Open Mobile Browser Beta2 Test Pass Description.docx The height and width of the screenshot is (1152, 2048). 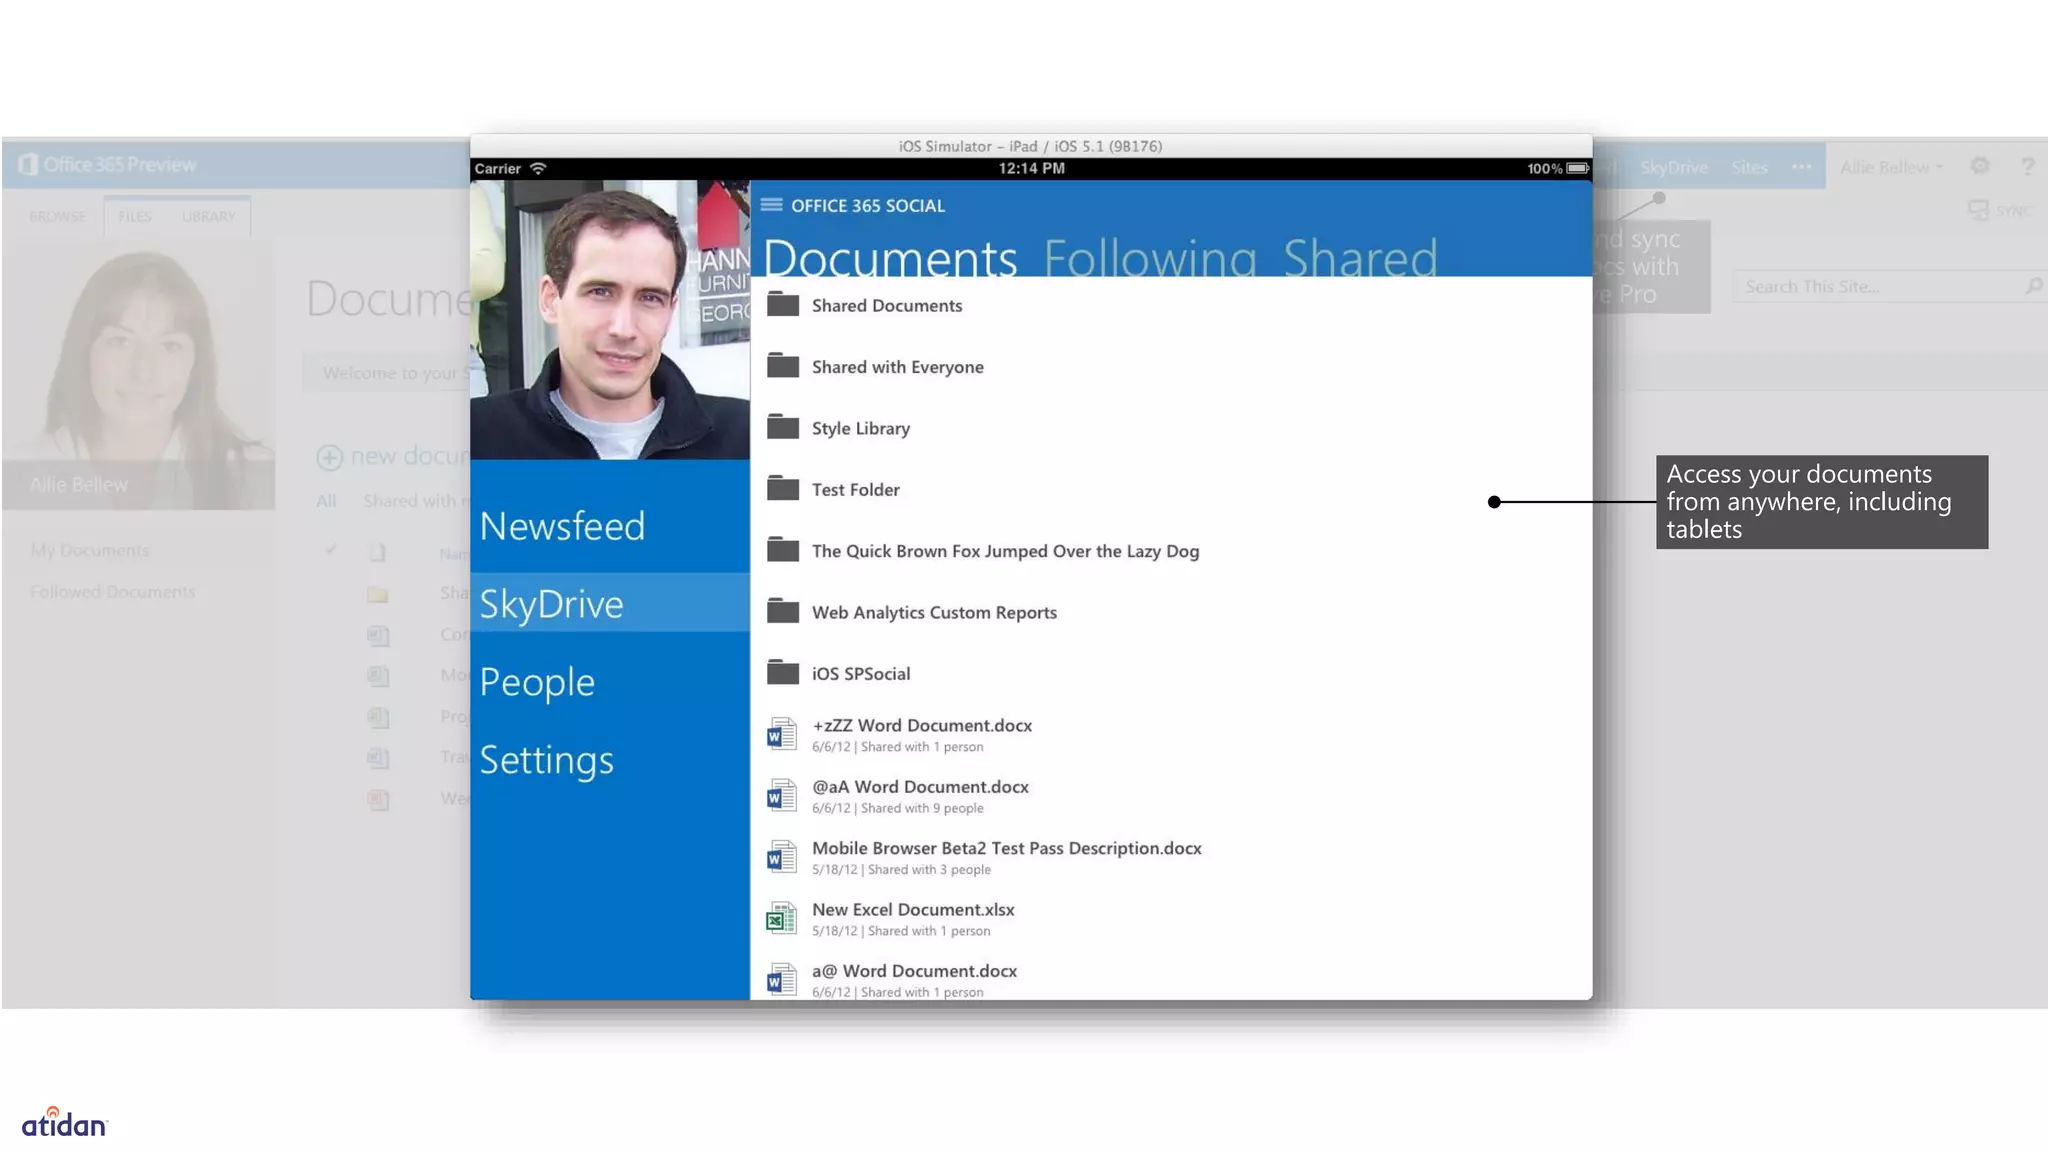click(x=1007, y=847)
